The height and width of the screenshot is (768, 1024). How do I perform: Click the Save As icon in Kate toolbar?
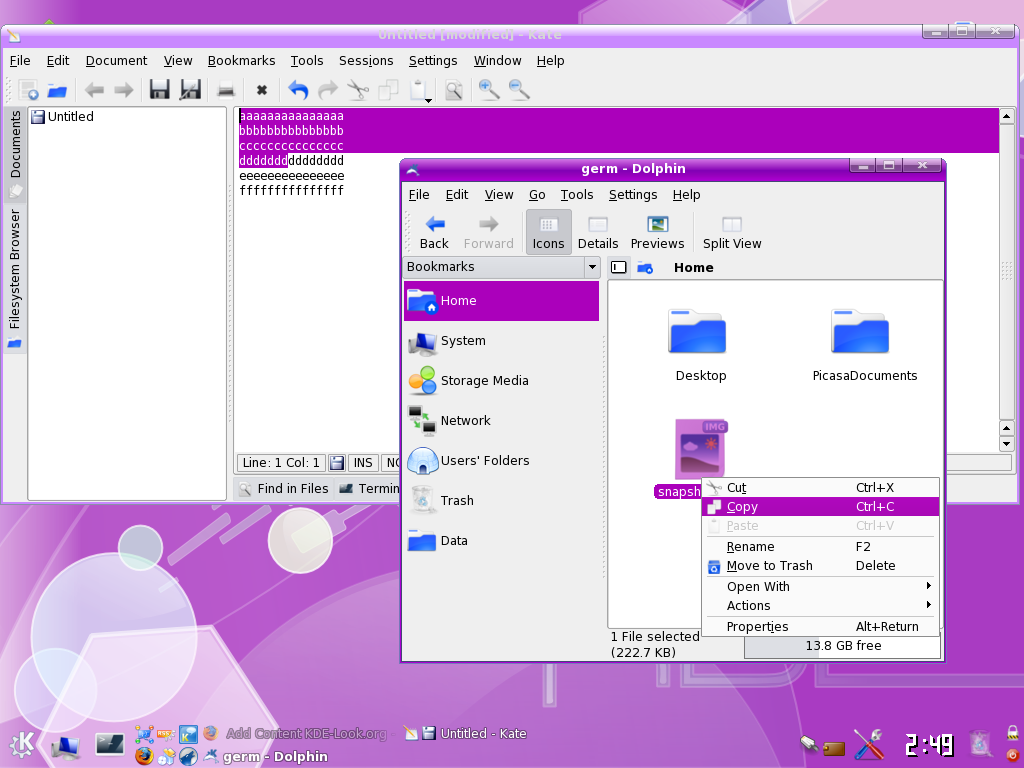(x=190, y=89)
